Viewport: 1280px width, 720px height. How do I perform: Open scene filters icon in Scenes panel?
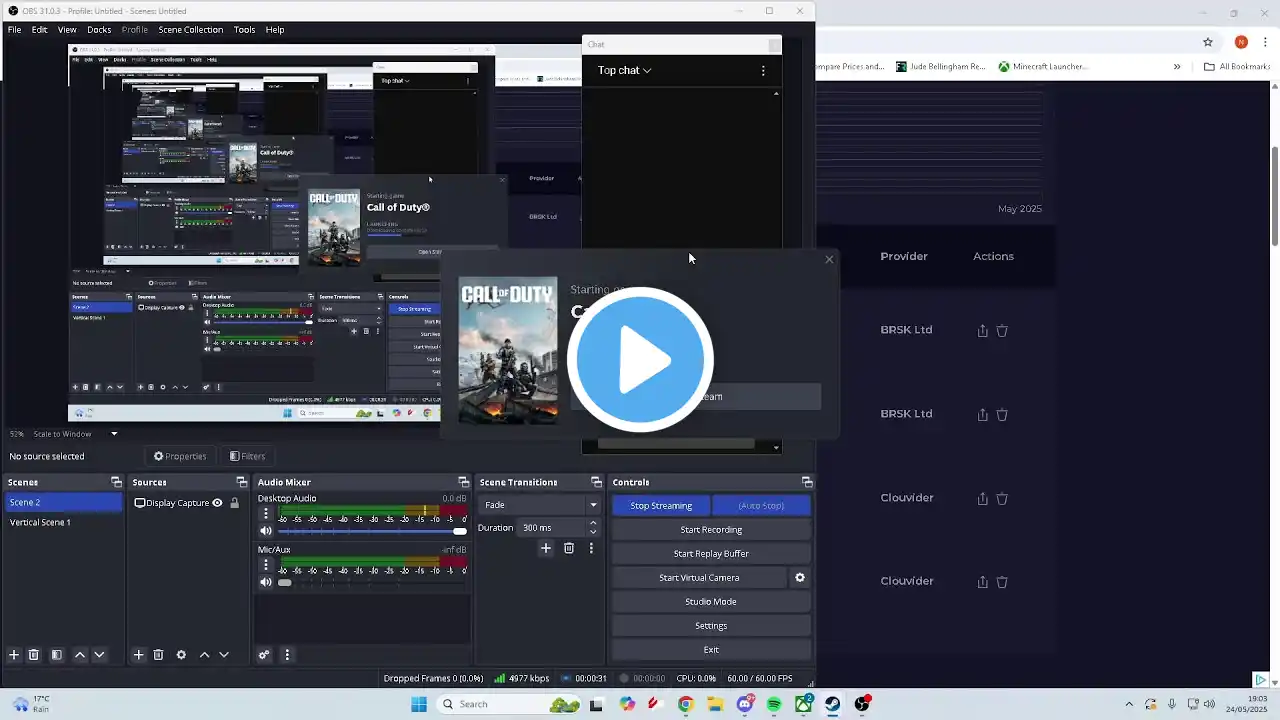click(x=56, y=655)
